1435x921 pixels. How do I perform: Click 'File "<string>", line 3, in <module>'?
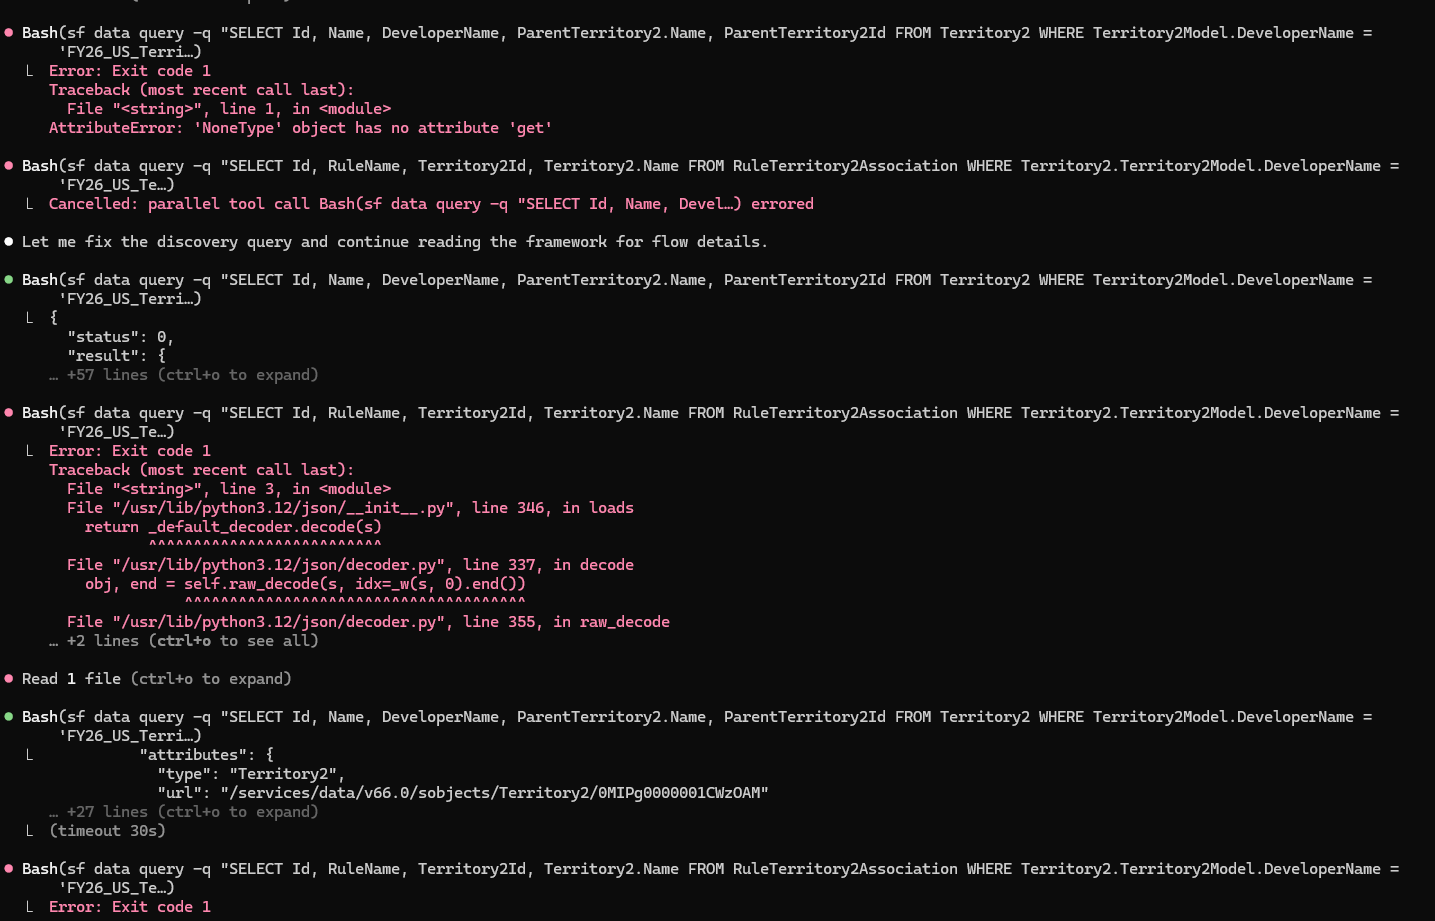(229, 489)
